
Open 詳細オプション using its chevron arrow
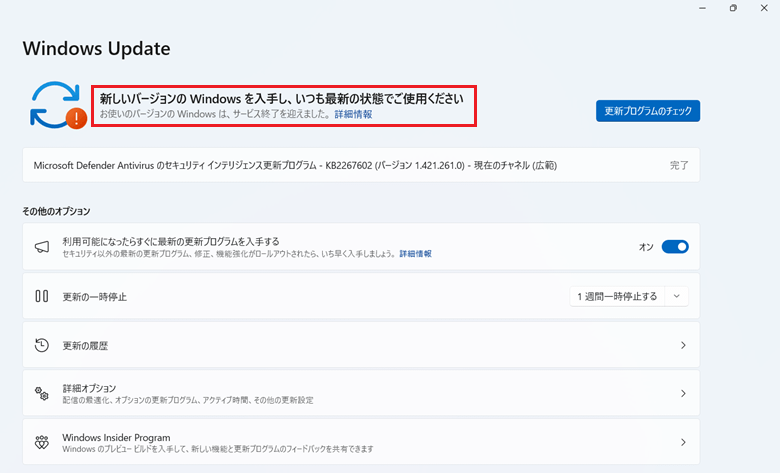pos(683,393)
